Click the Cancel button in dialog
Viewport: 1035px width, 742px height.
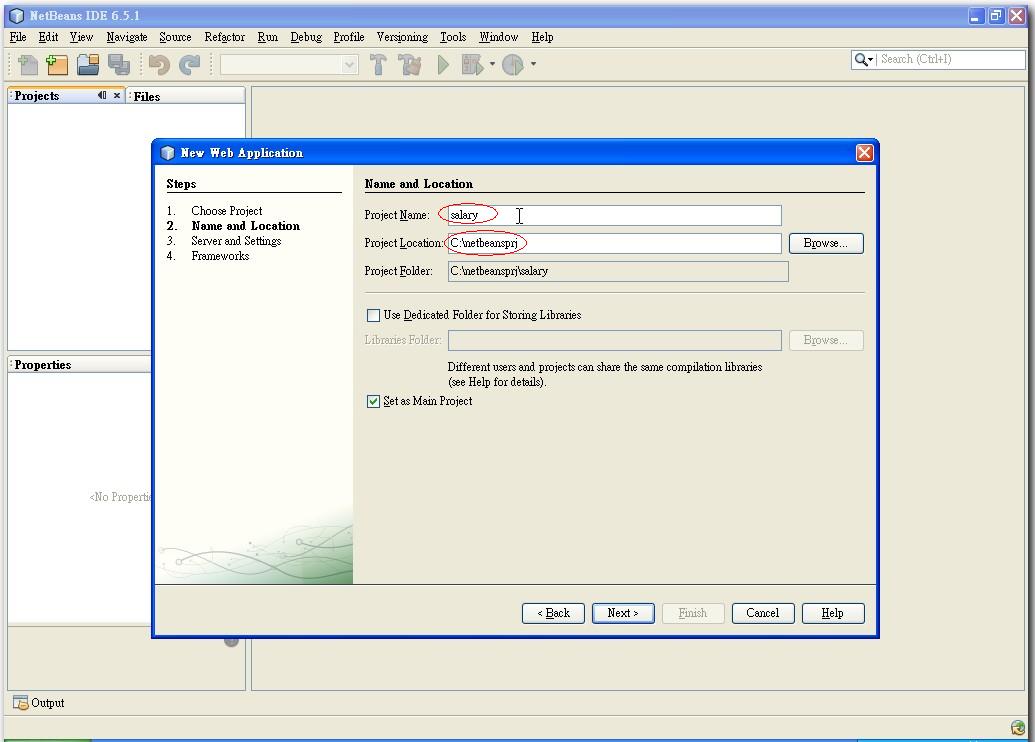click(762, 613)
